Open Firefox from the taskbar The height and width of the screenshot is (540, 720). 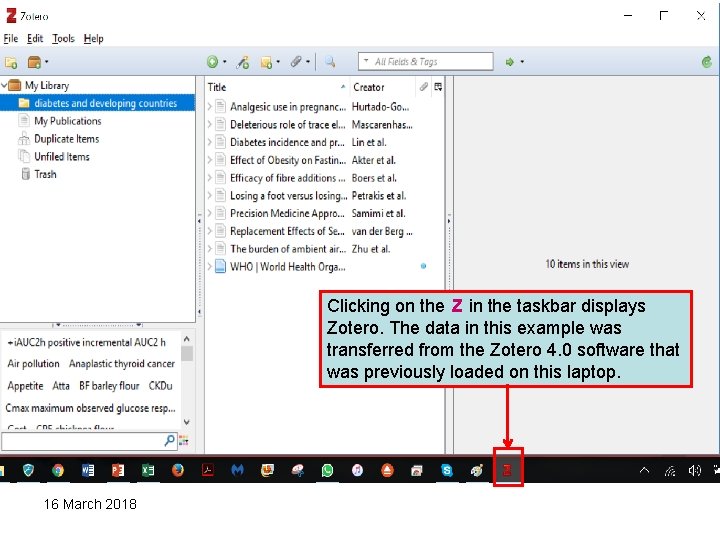(x=178, y=470)
